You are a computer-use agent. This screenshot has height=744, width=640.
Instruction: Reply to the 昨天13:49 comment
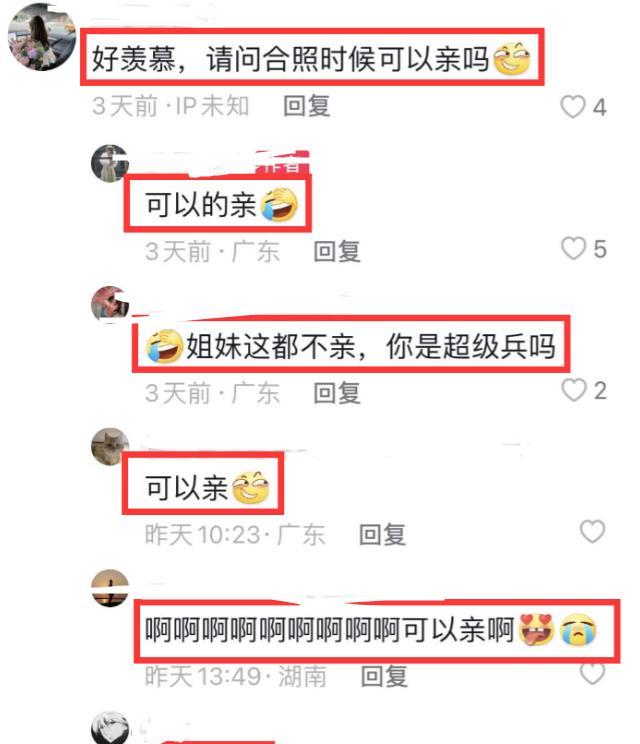(x=384, y=676)
